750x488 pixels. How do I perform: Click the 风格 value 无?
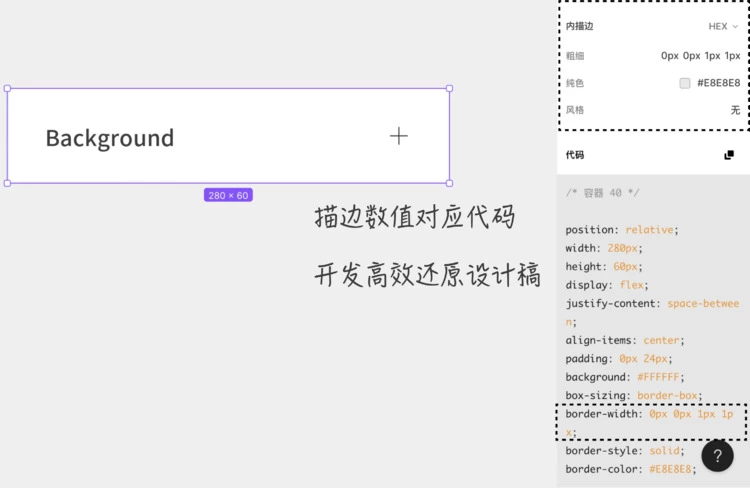tap(735, 110)
